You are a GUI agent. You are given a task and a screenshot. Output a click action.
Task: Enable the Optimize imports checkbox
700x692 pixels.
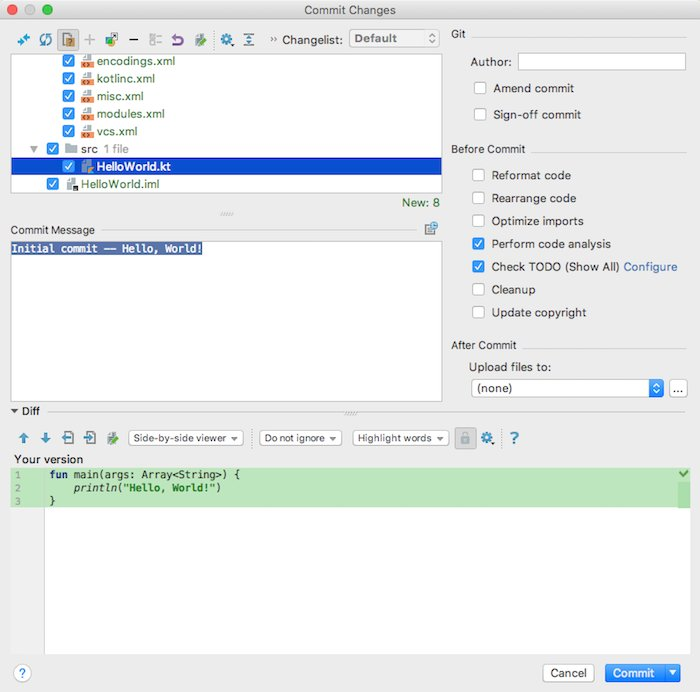[x=478, y=221]
